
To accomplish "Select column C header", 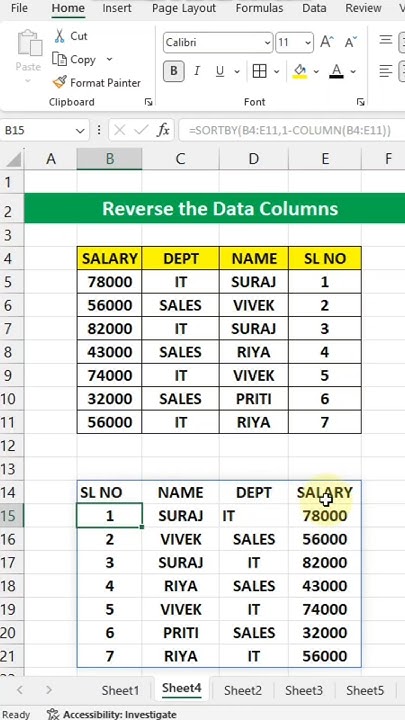I will (180, 159).
